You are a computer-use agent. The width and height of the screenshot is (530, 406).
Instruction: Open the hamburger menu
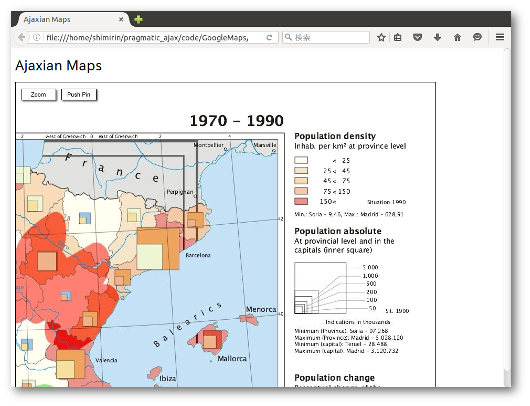point(500,37)
